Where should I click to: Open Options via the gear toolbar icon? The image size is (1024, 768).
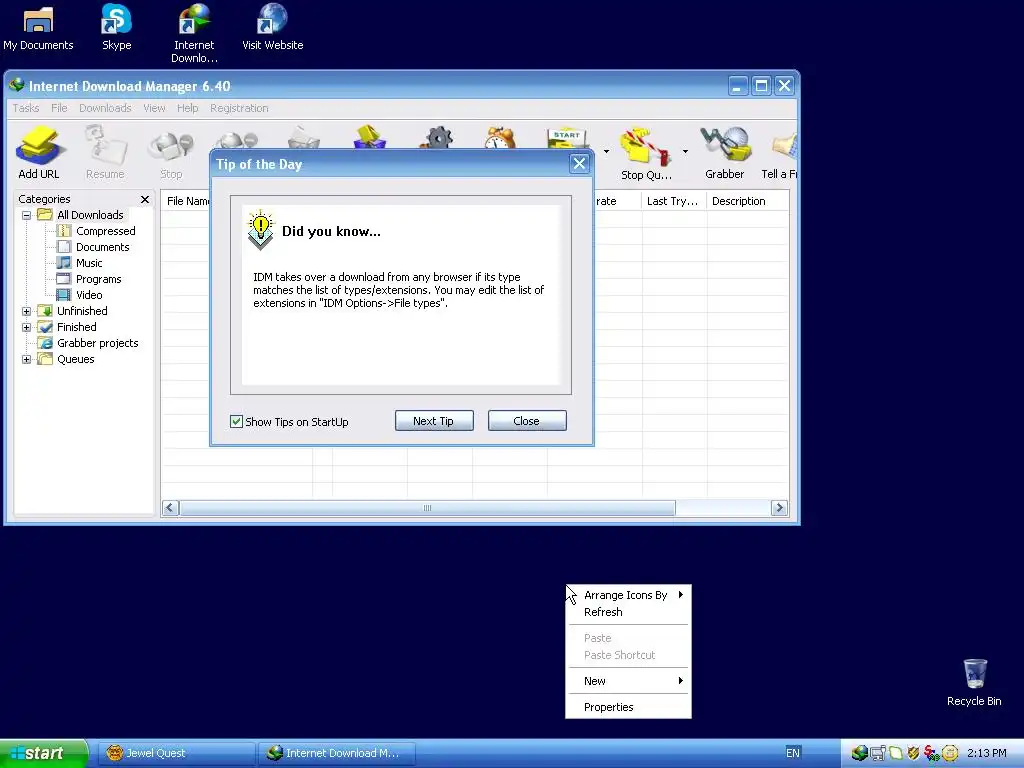(439, 137)
